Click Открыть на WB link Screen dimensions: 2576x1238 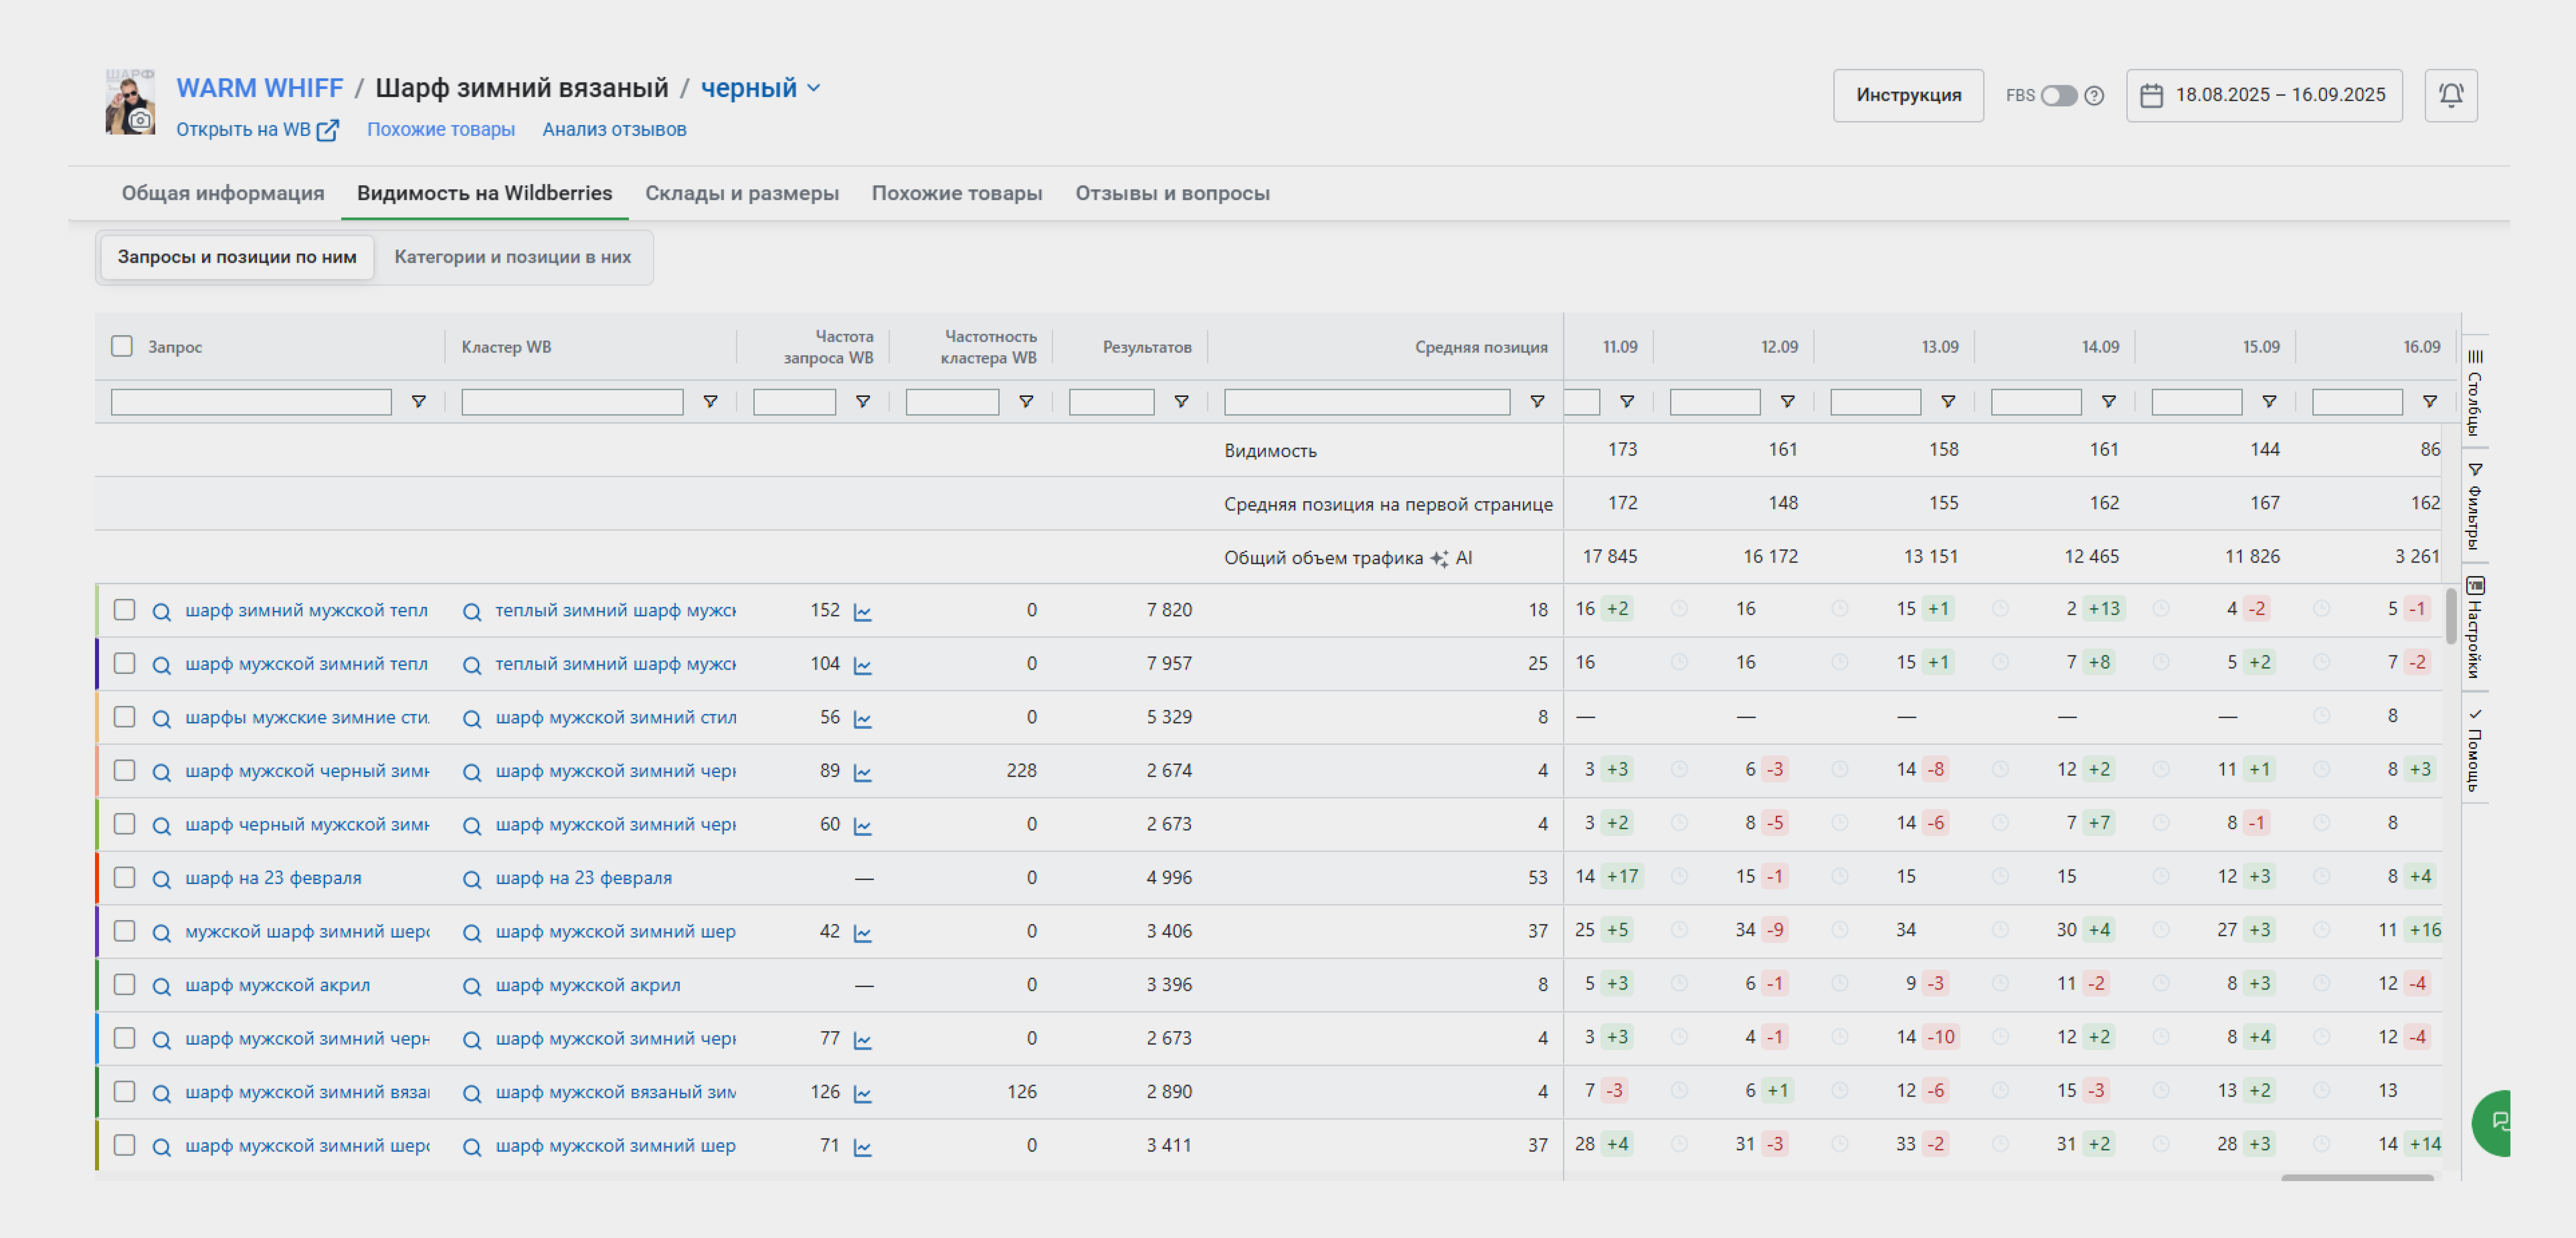(243, 130)
